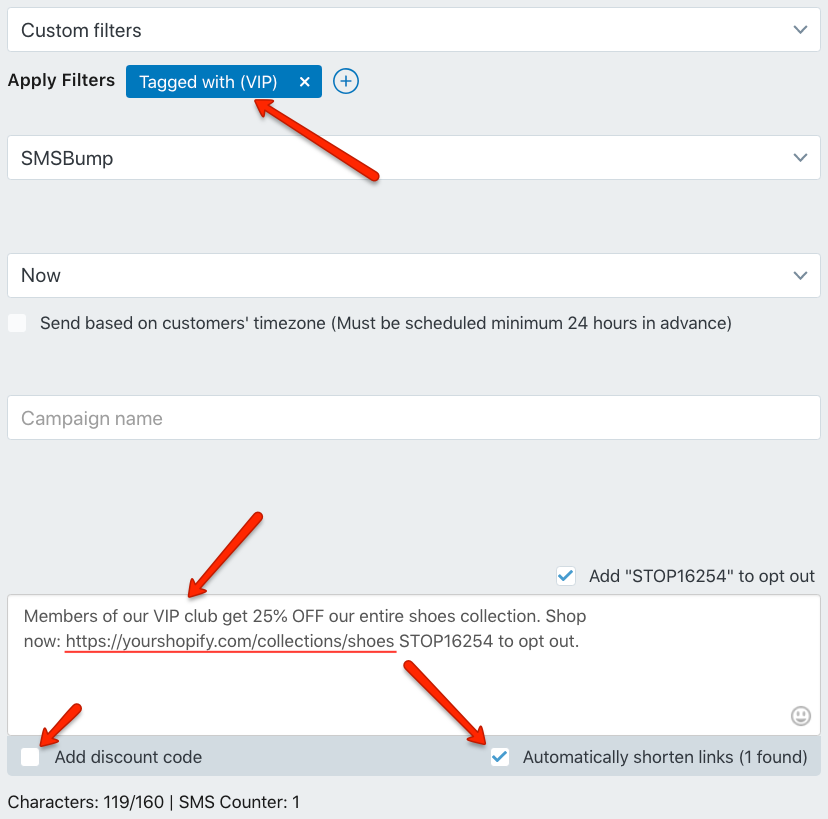This screenshot has width=828, height=819.
Task: Select the Tagged with (VIP) filter chip
Action: point(208,82)
